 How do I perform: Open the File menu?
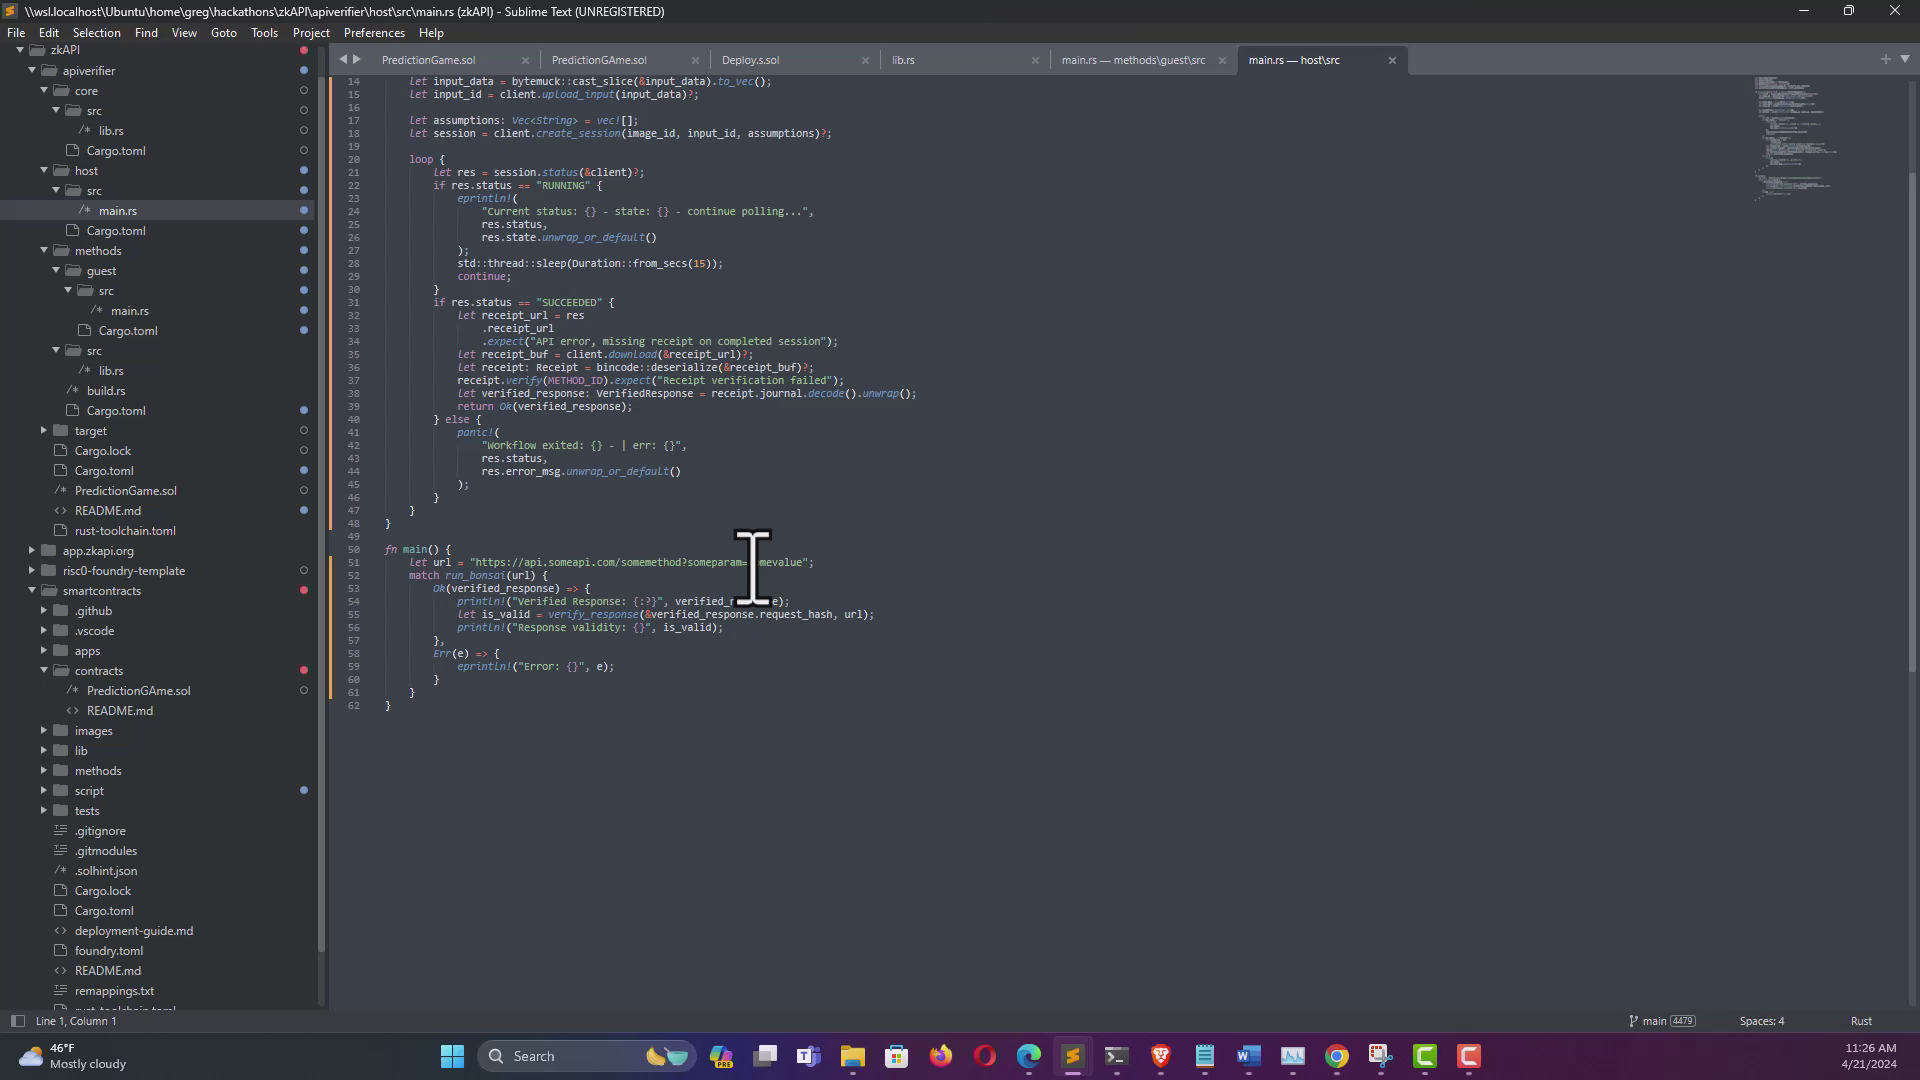point(16,33)
